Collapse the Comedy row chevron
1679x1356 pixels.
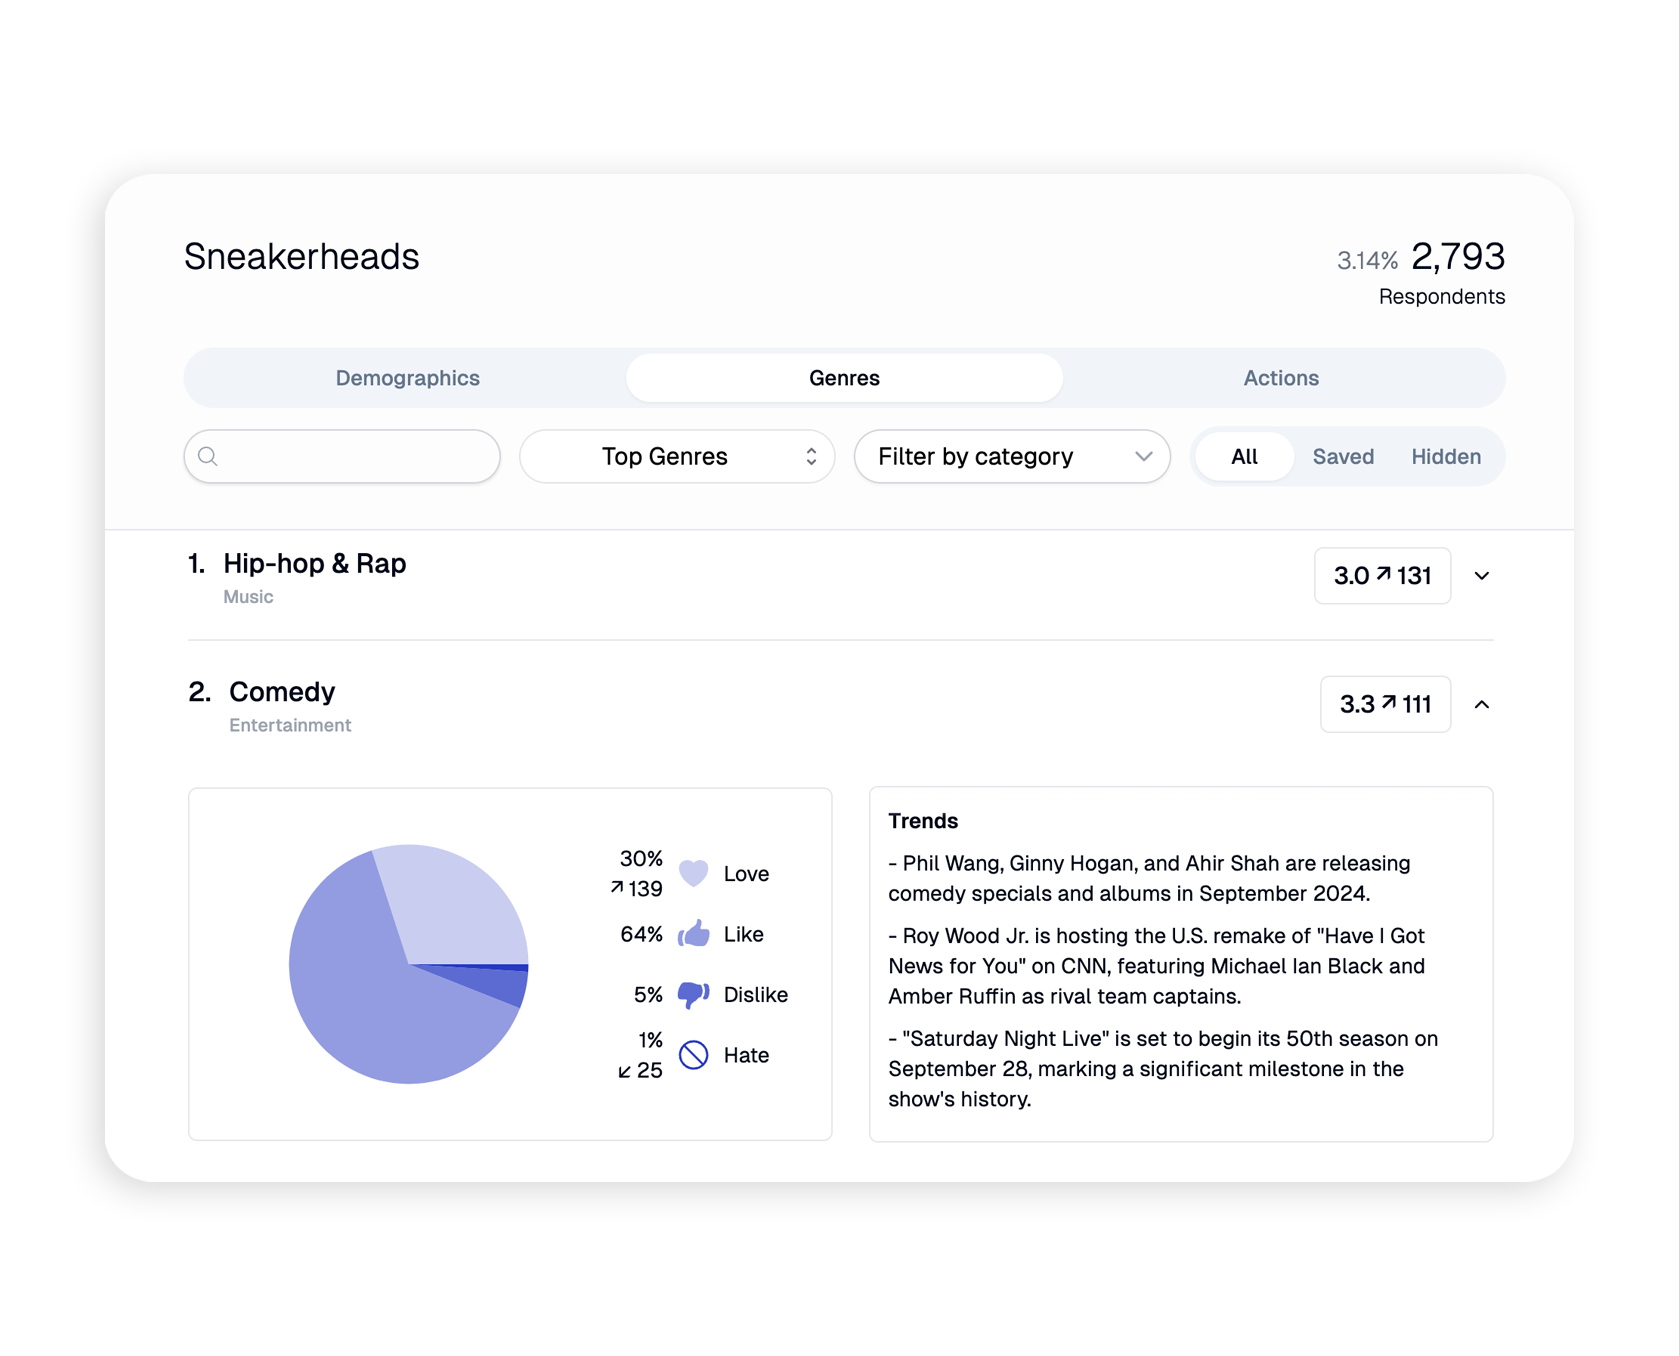pyautogui.click(x=1482, y=705)
